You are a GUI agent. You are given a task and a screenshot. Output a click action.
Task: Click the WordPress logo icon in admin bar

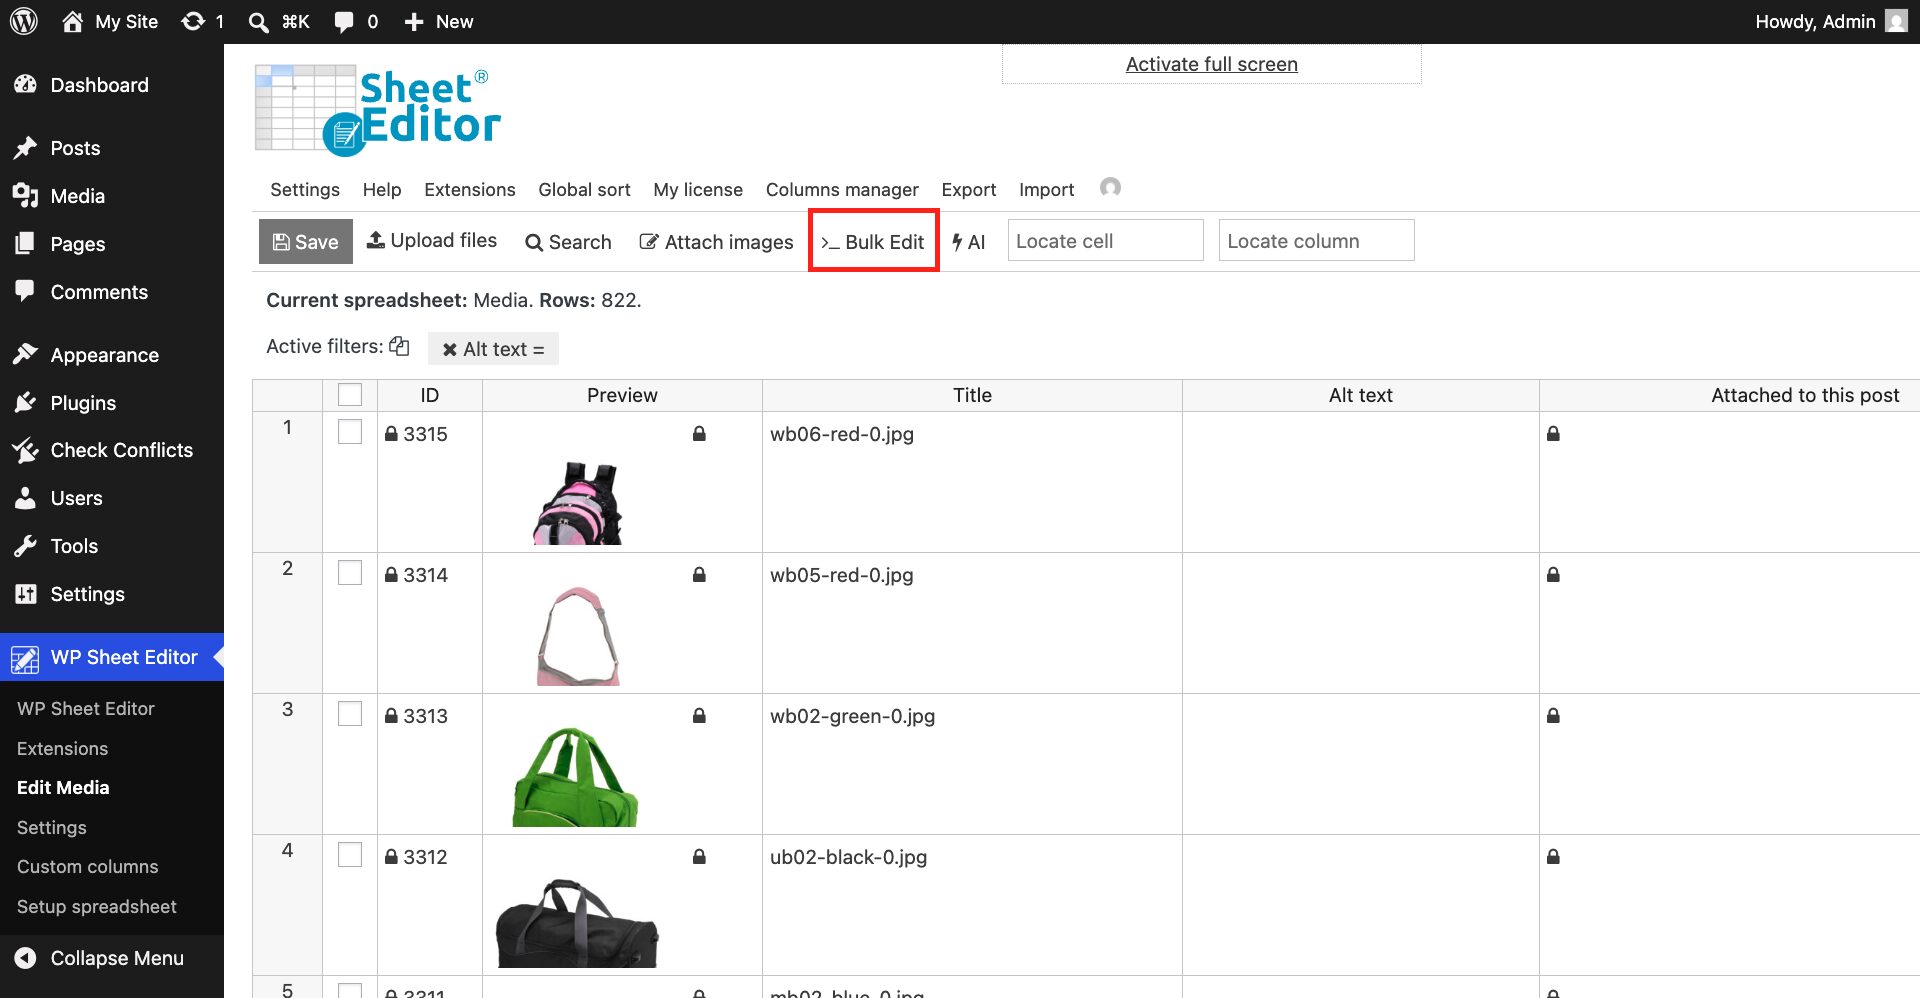[24, 21]
